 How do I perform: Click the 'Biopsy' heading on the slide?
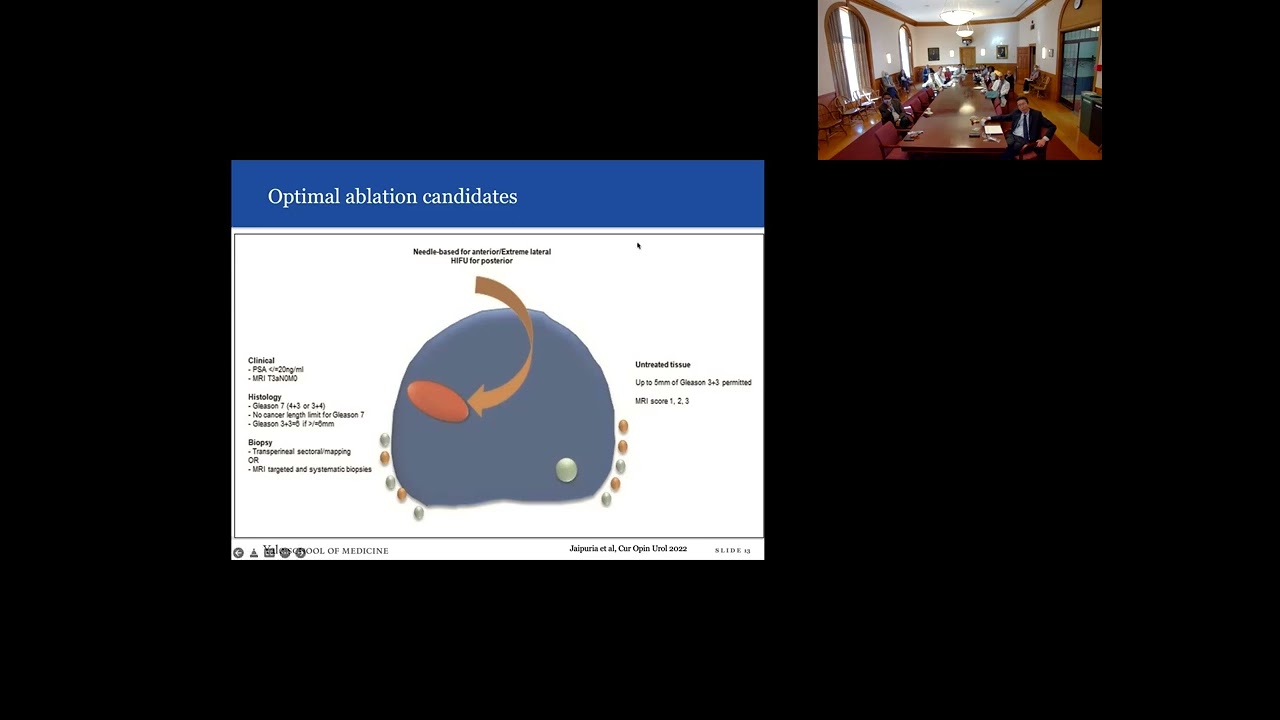point(259,442)
